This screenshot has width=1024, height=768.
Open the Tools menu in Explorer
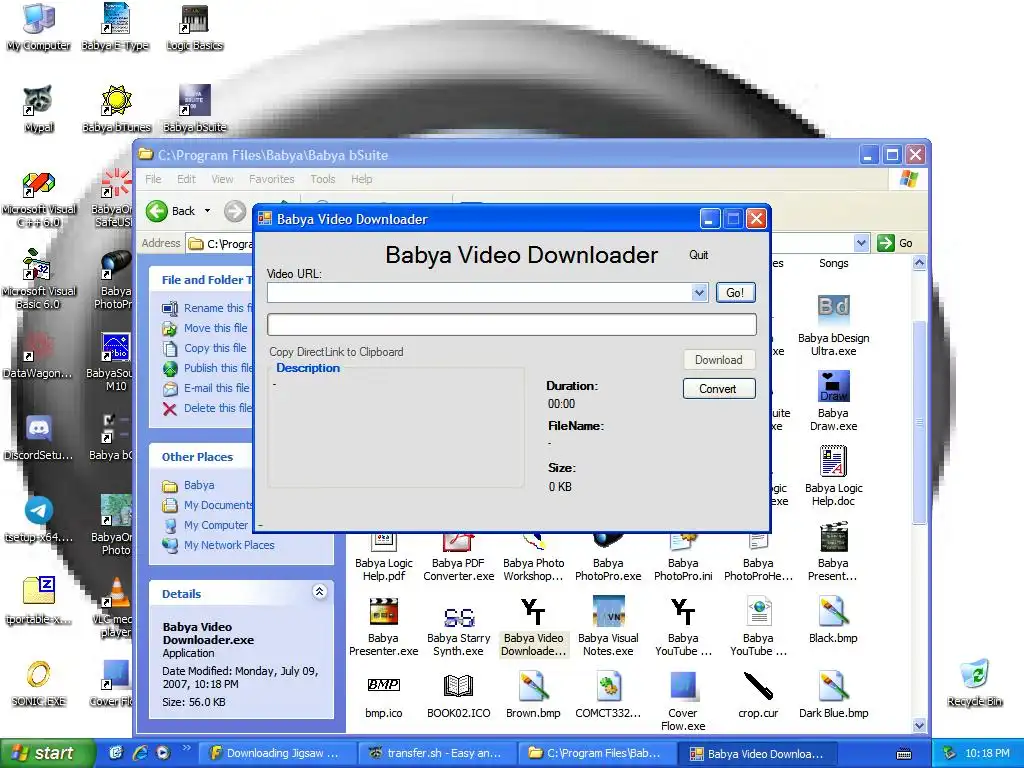(323, 179)
